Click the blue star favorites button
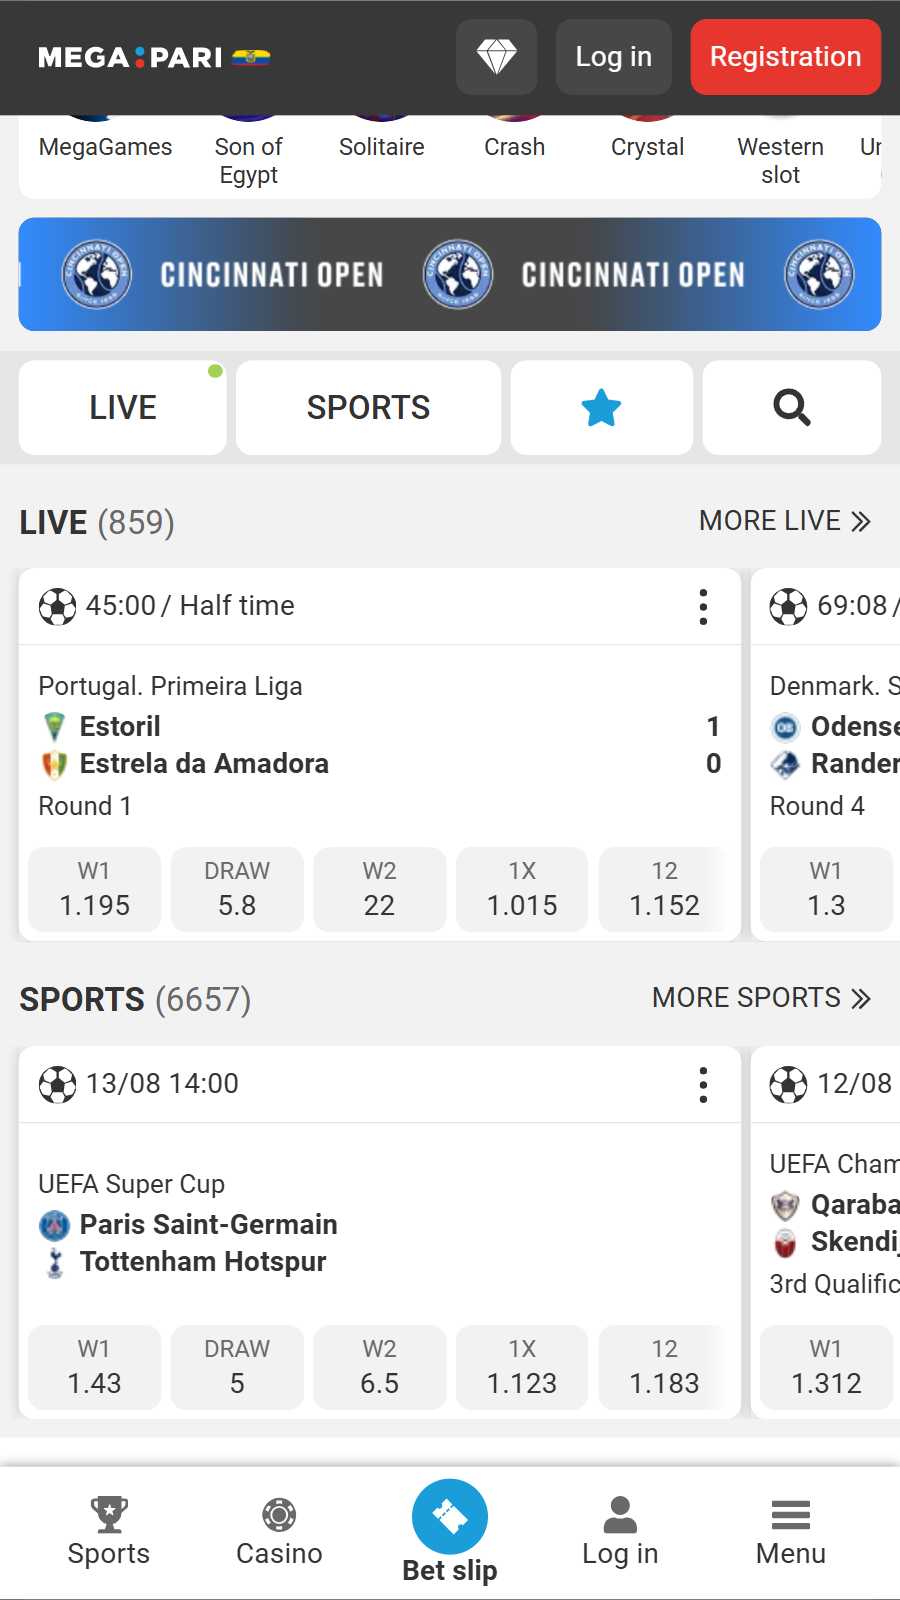This screenshot has height=1600, width=900. click(x=601, y=408)
